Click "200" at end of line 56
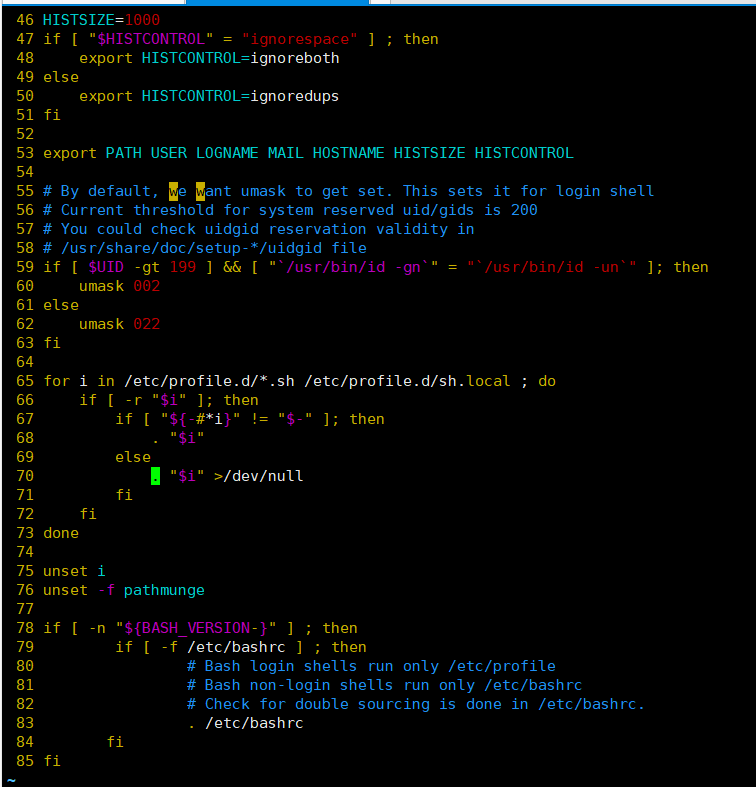The width and height of the screenshot is (756, 787). (524, 210)
